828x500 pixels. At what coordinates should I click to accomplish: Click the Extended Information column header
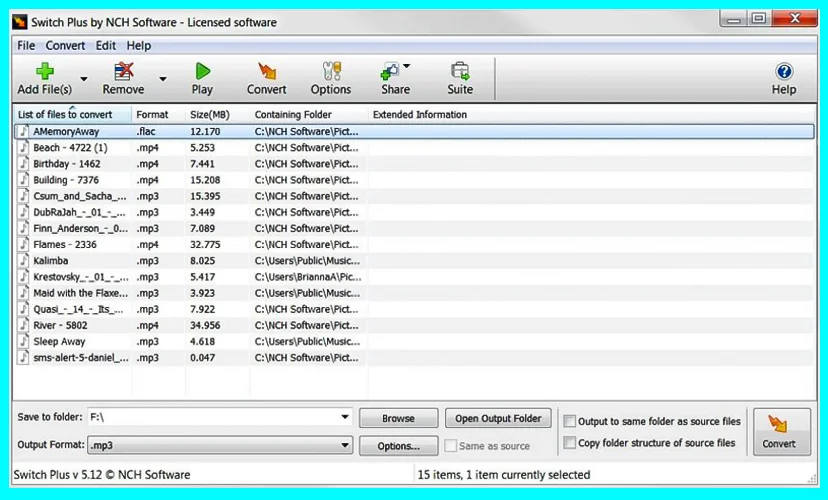(x=420, y=115)
